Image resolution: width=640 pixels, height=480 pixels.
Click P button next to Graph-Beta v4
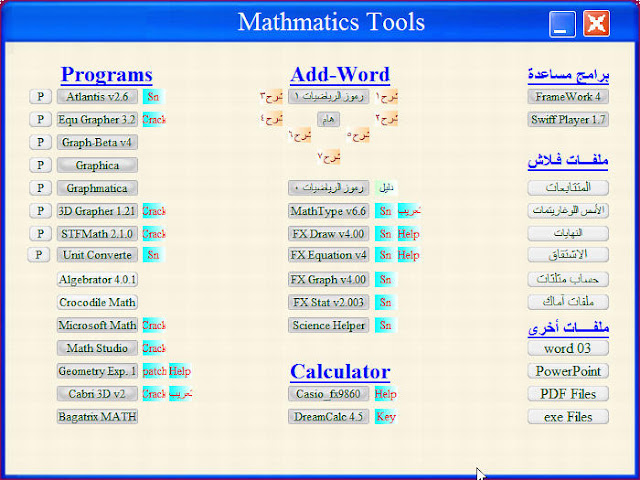pyautogui.click(x=40, y=142)
